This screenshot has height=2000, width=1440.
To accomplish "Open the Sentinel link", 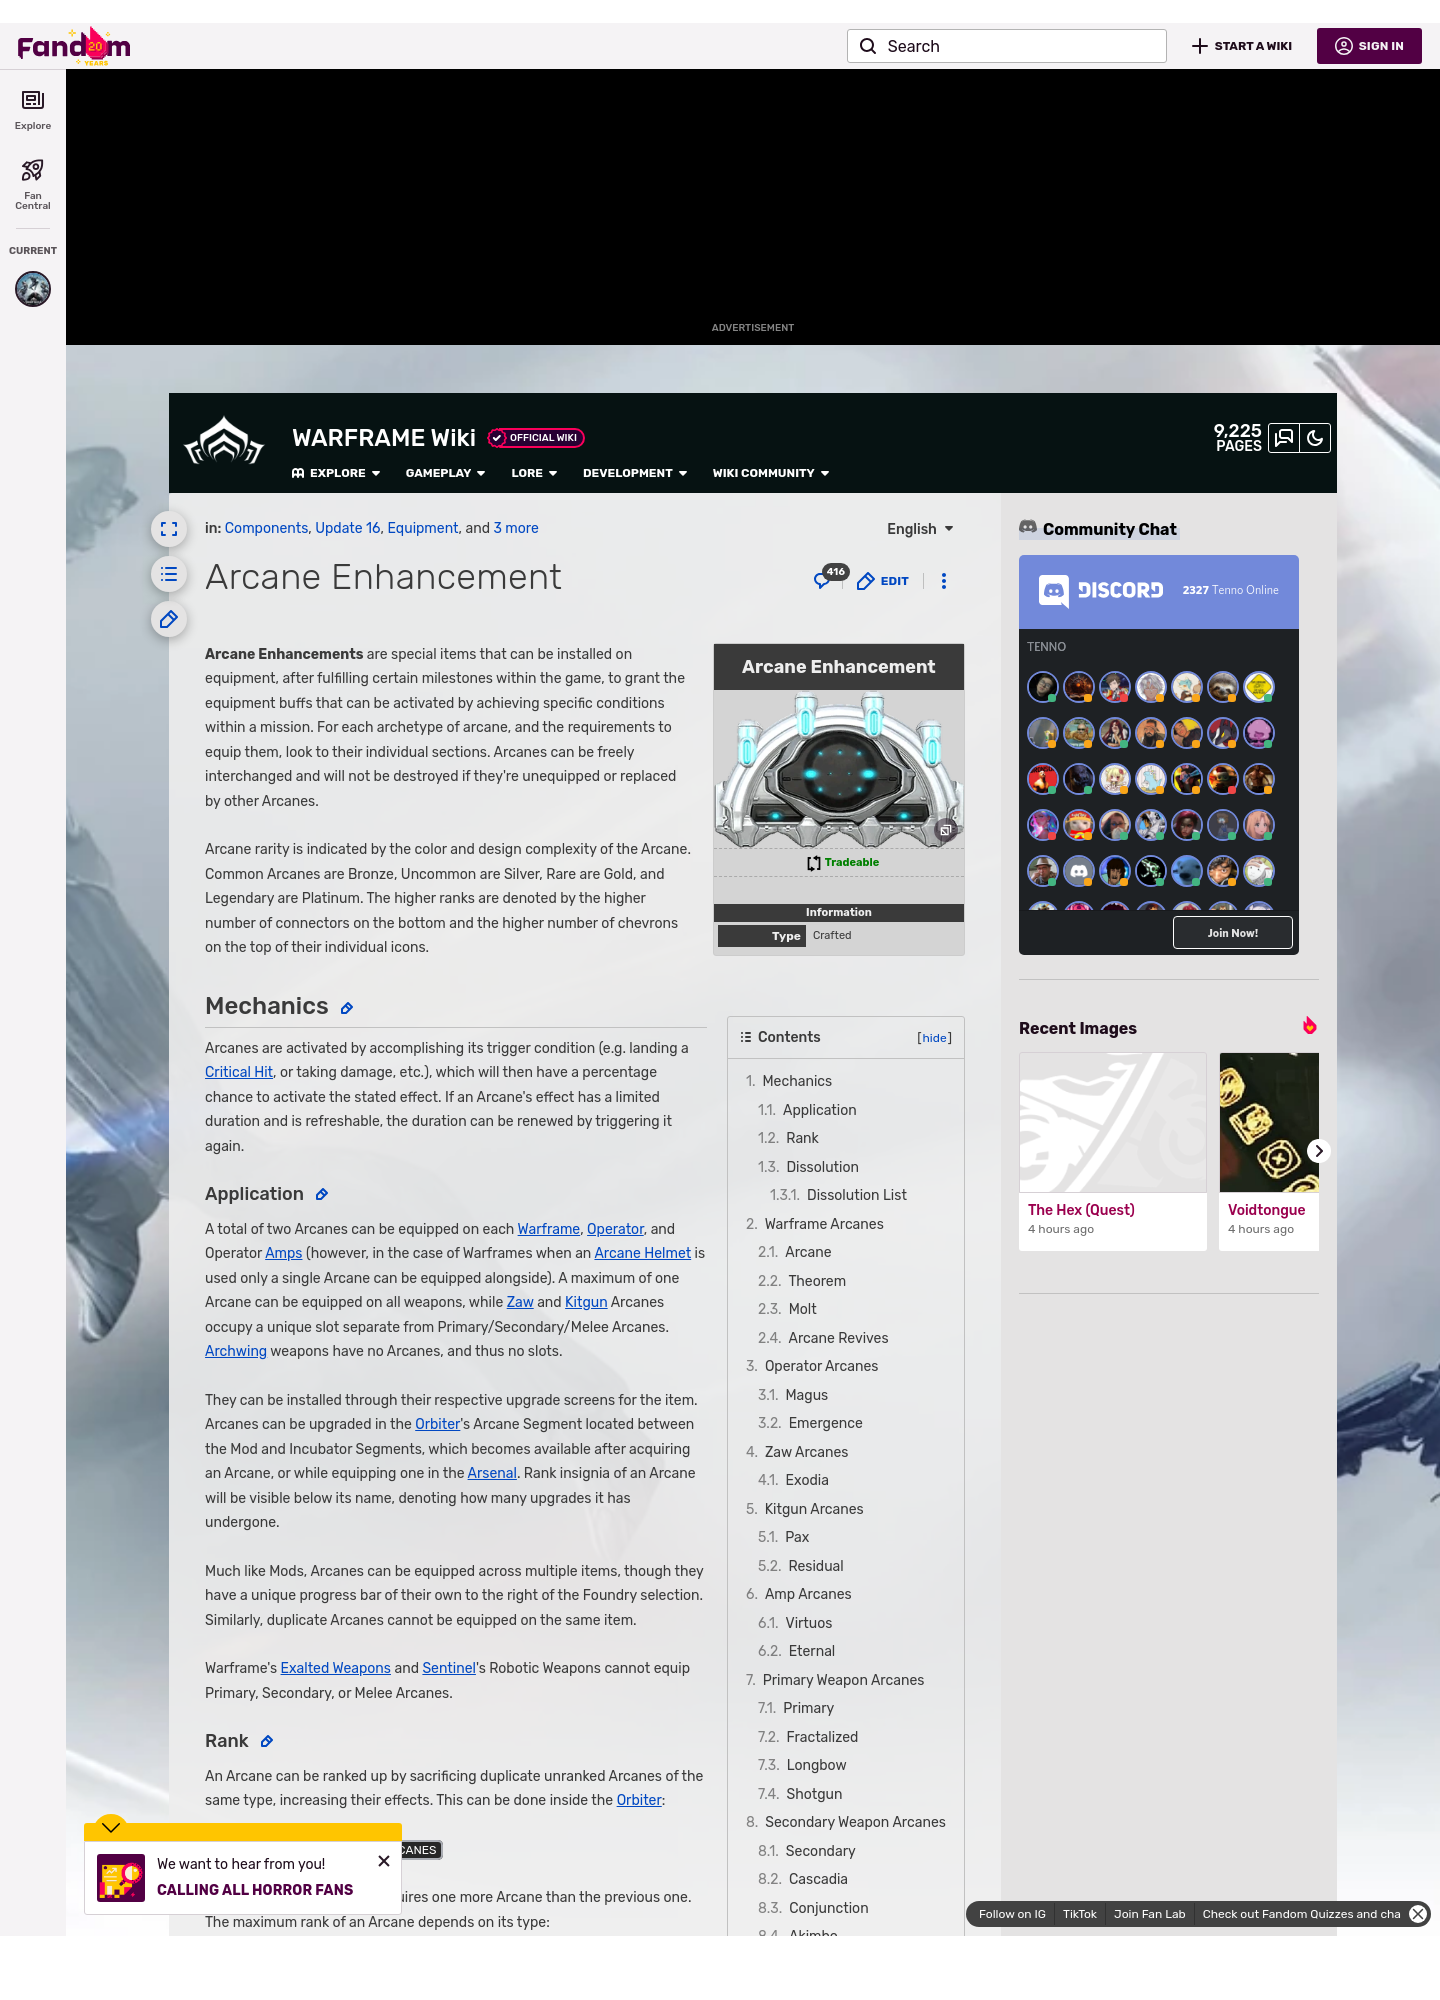I will tap(449, 1668).
